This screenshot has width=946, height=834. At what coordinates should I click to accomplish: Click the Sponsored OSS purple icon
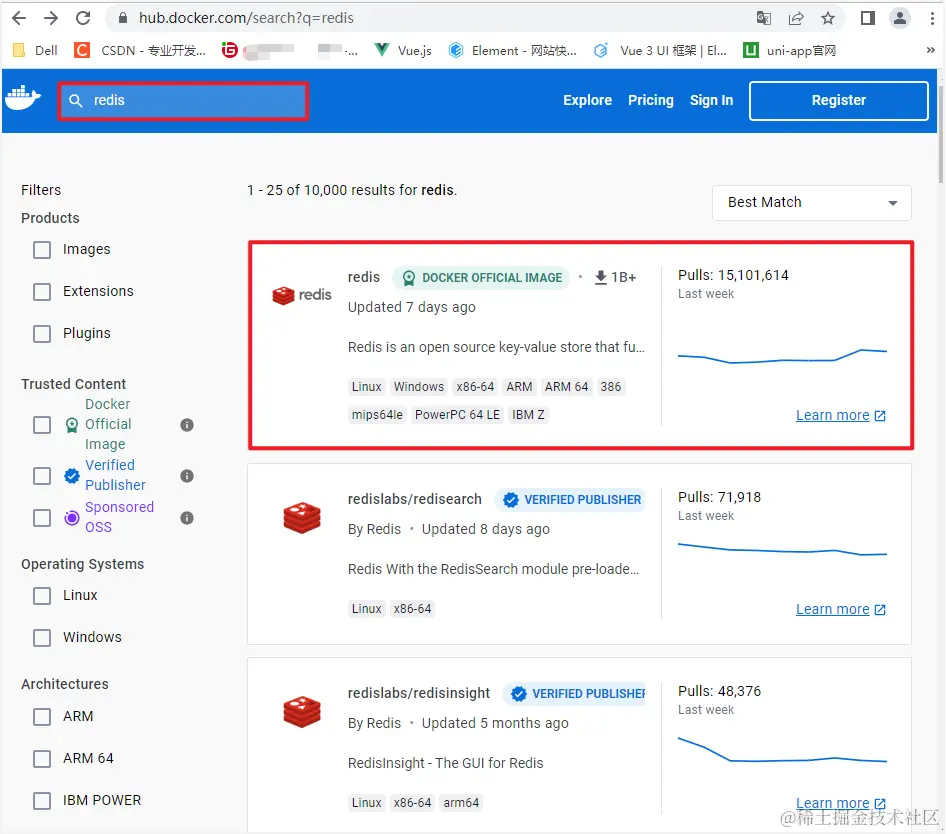tap(72, 518)
